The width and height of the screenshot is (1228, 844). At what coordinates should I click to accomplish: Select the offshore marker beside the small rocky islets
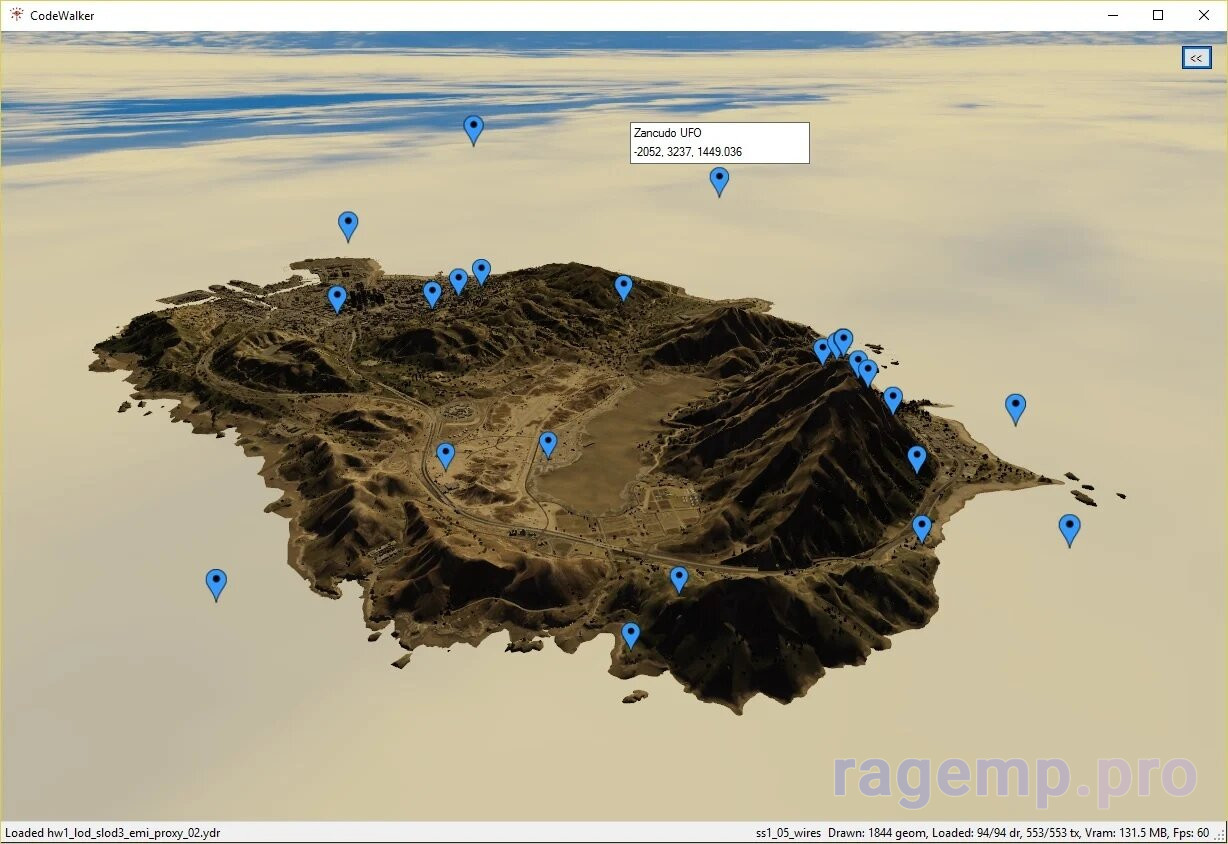click(x=1070, y=528)
